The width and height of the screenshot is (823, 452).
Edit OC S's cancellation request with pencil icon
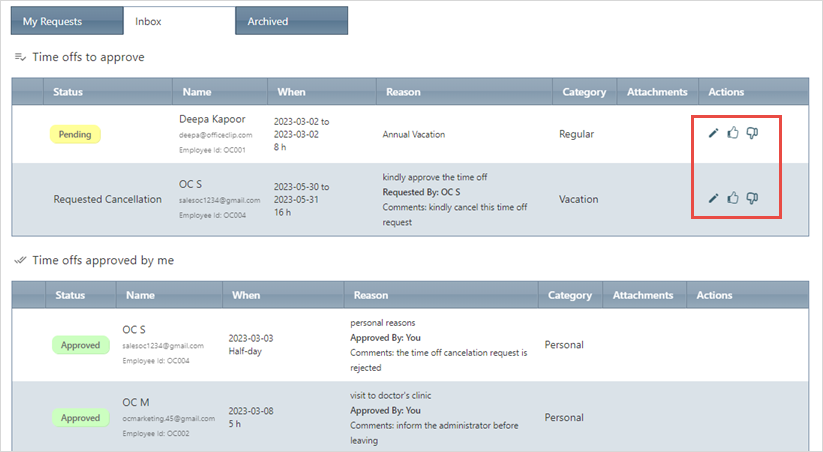(x=713, y=198)
